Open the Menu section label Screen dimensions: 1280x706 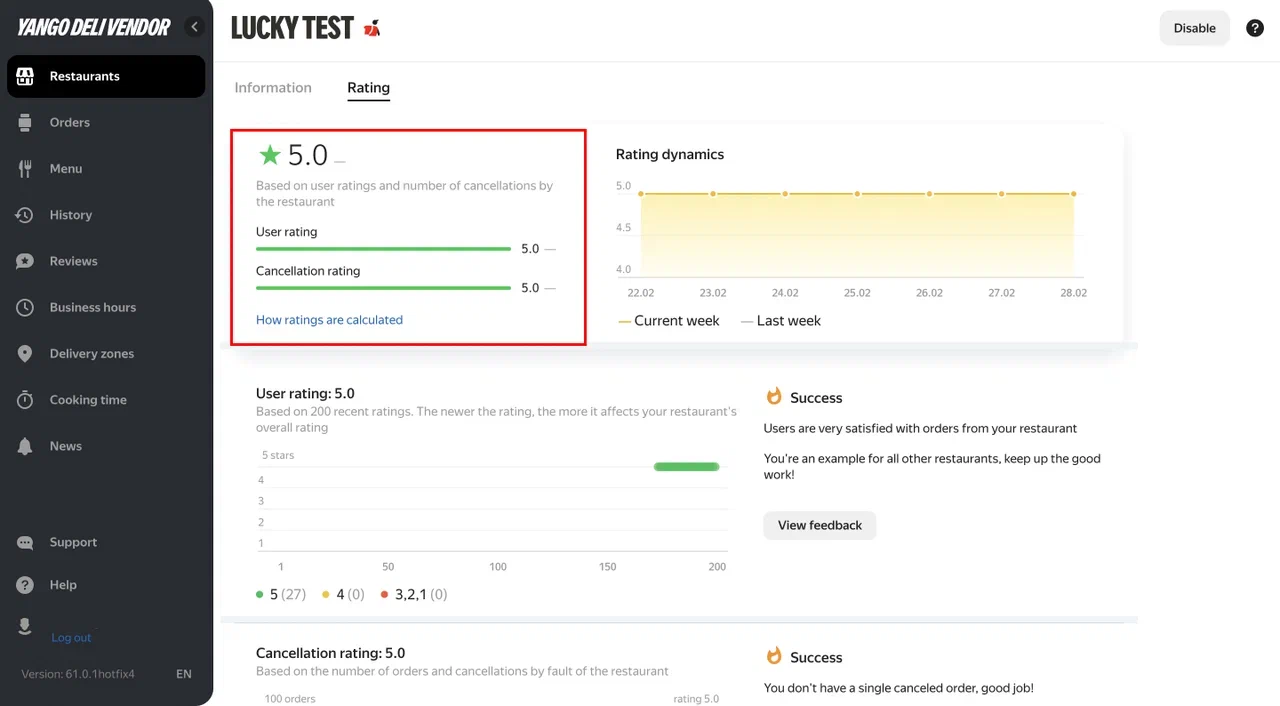66,168
